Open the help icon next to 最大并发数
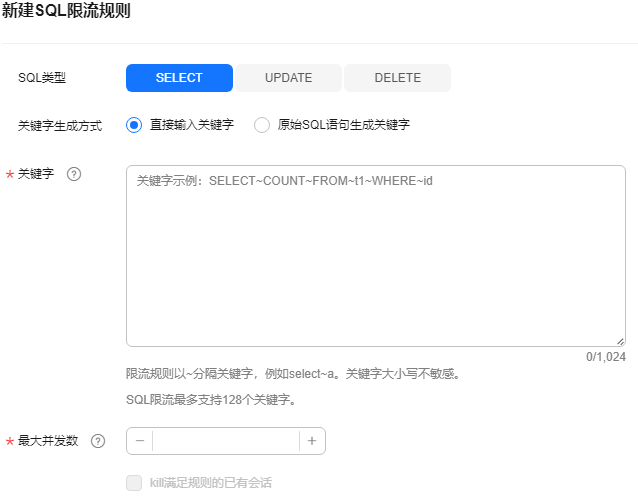This screenshot has height=501, width=638. pyautogui.click(x=98, y=441)
